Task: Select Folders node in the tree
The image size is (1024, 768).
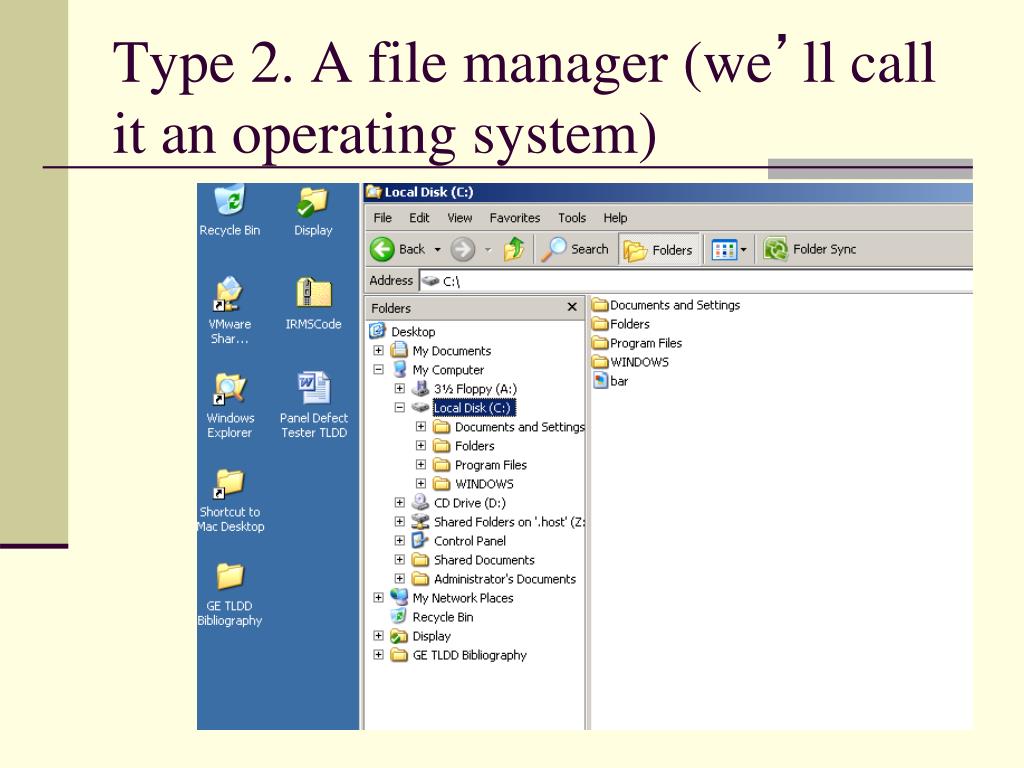Action: 474,446
